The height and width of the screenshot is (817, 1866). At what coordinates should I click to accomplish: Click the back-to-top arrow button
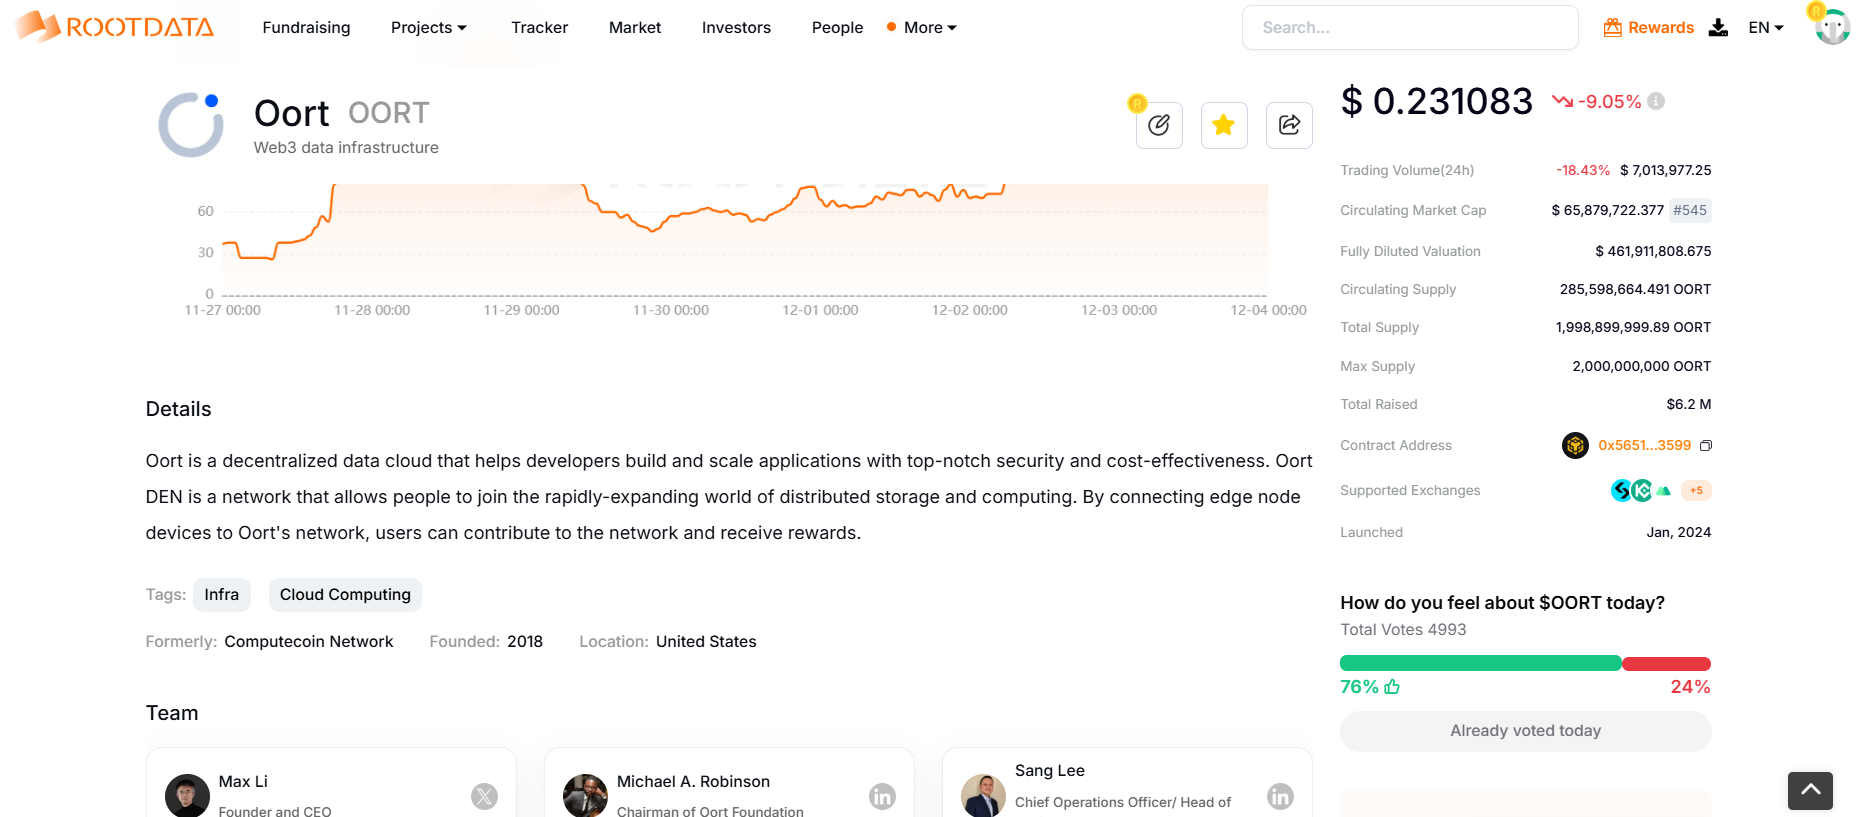tap(1810, 790)
